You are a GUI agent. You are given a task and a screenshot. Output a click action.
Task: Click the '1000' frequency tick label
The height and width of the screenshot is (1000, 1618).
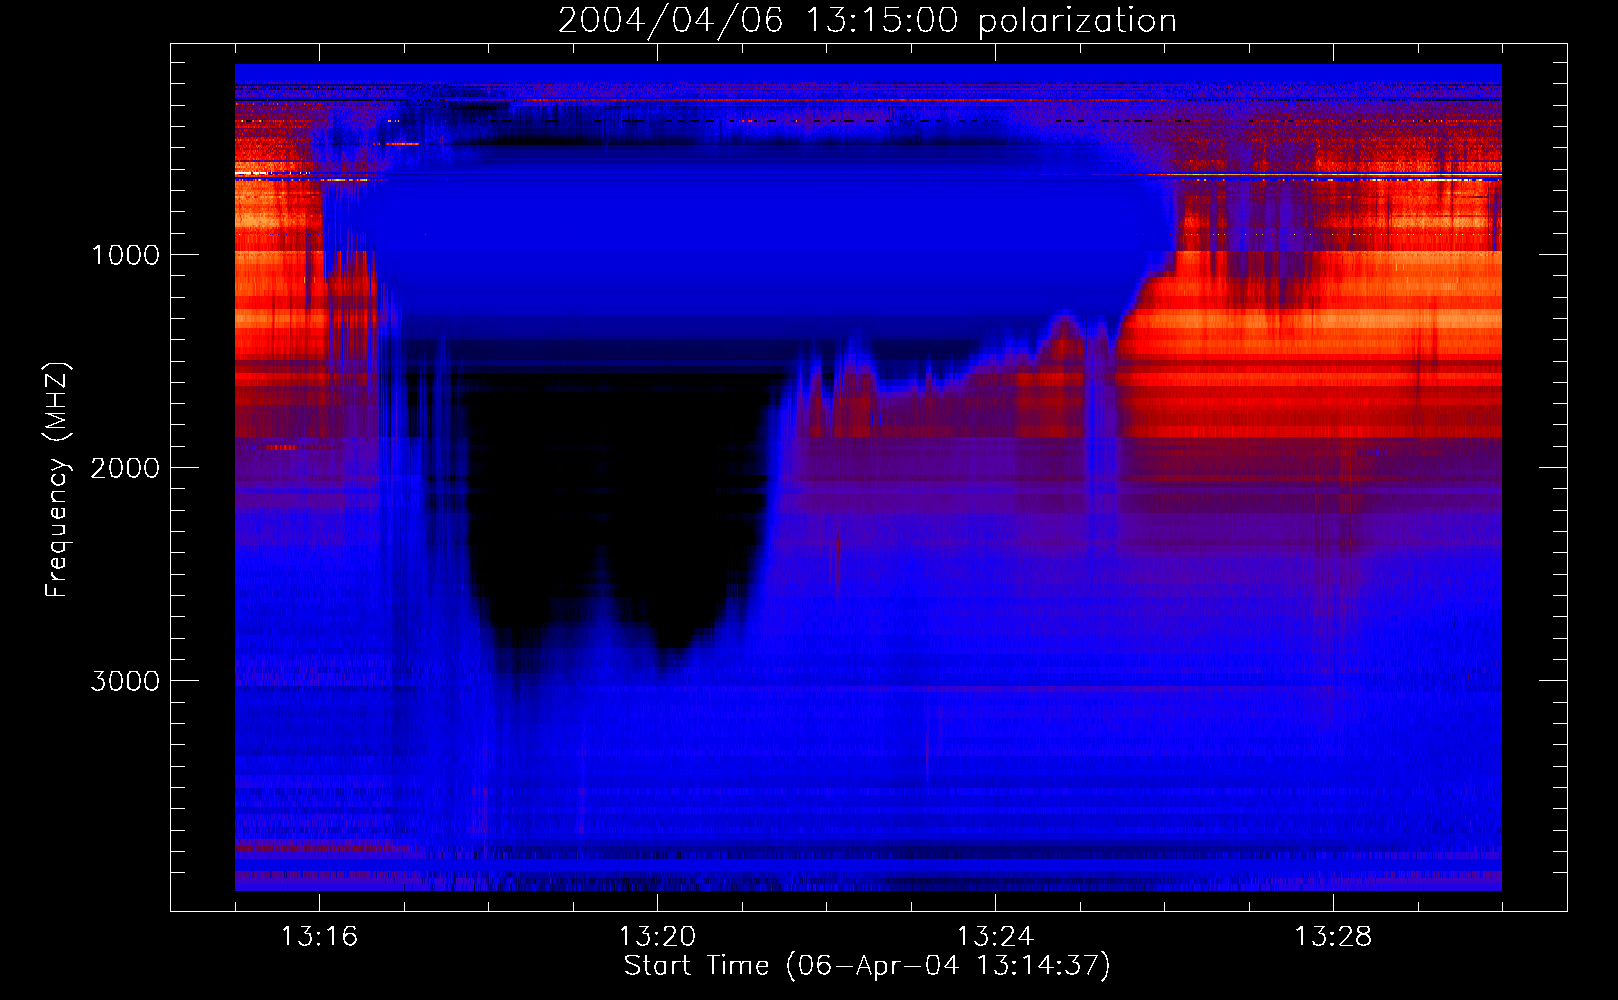[x=125, y=255]
